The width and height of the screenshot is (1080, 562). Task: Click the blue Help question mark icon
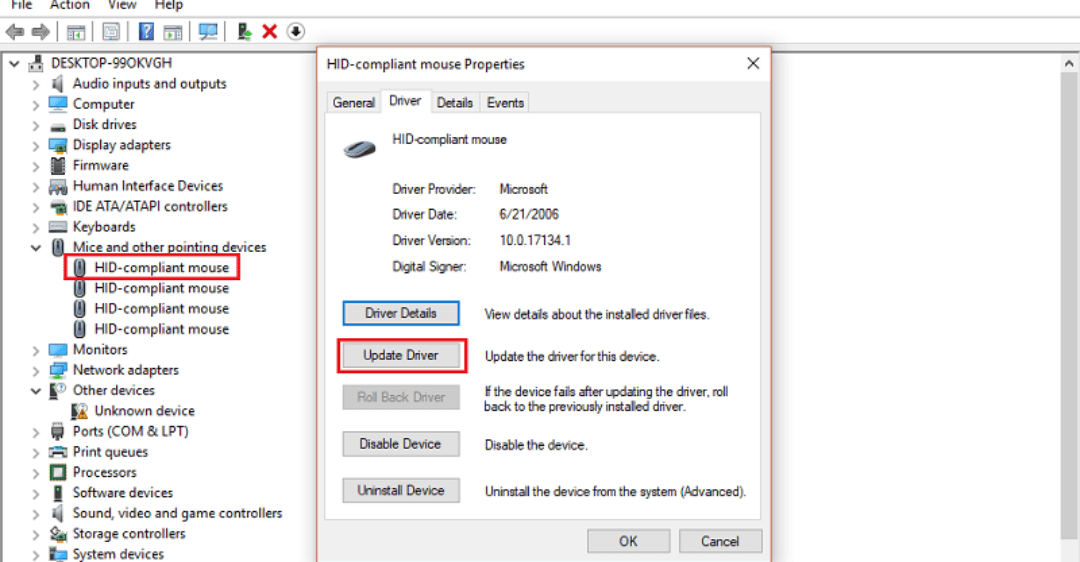[x=146, y=32]
